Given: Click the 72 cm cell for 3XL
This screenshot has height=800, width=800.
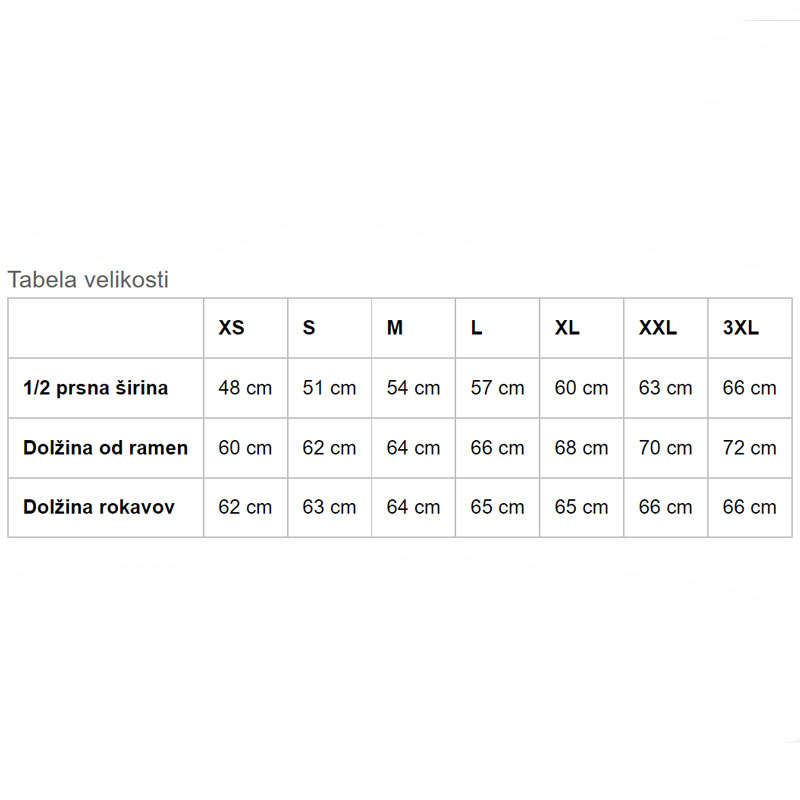Looking at the screenshot, I should 749,448.
